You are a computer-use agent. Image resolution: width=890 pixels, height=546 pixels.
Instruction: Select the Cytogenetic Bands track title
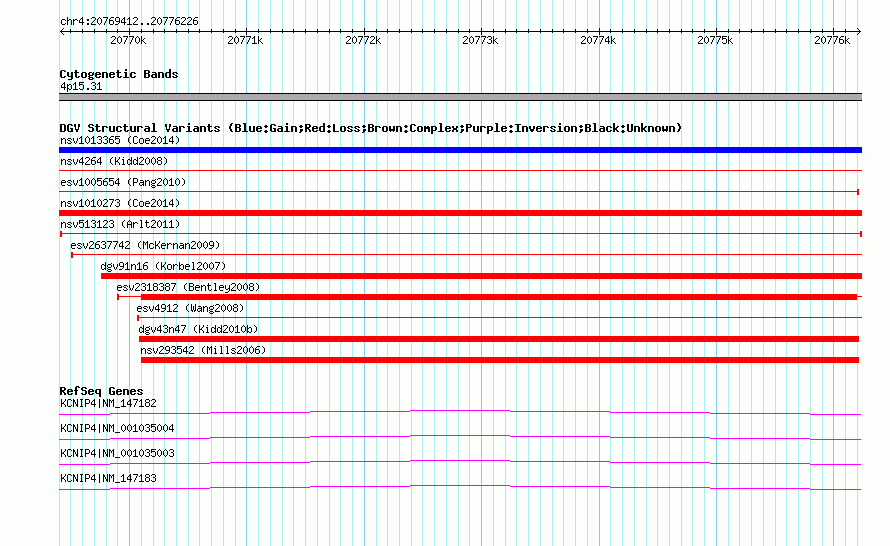pos(119,74)
